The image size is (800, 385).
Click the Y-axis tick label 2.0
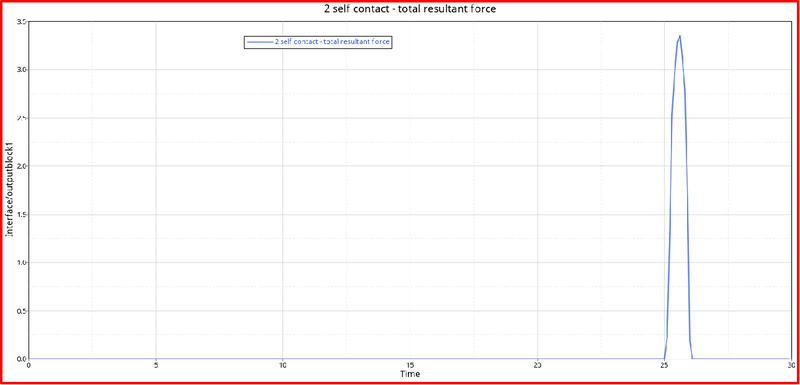point(21,166)
